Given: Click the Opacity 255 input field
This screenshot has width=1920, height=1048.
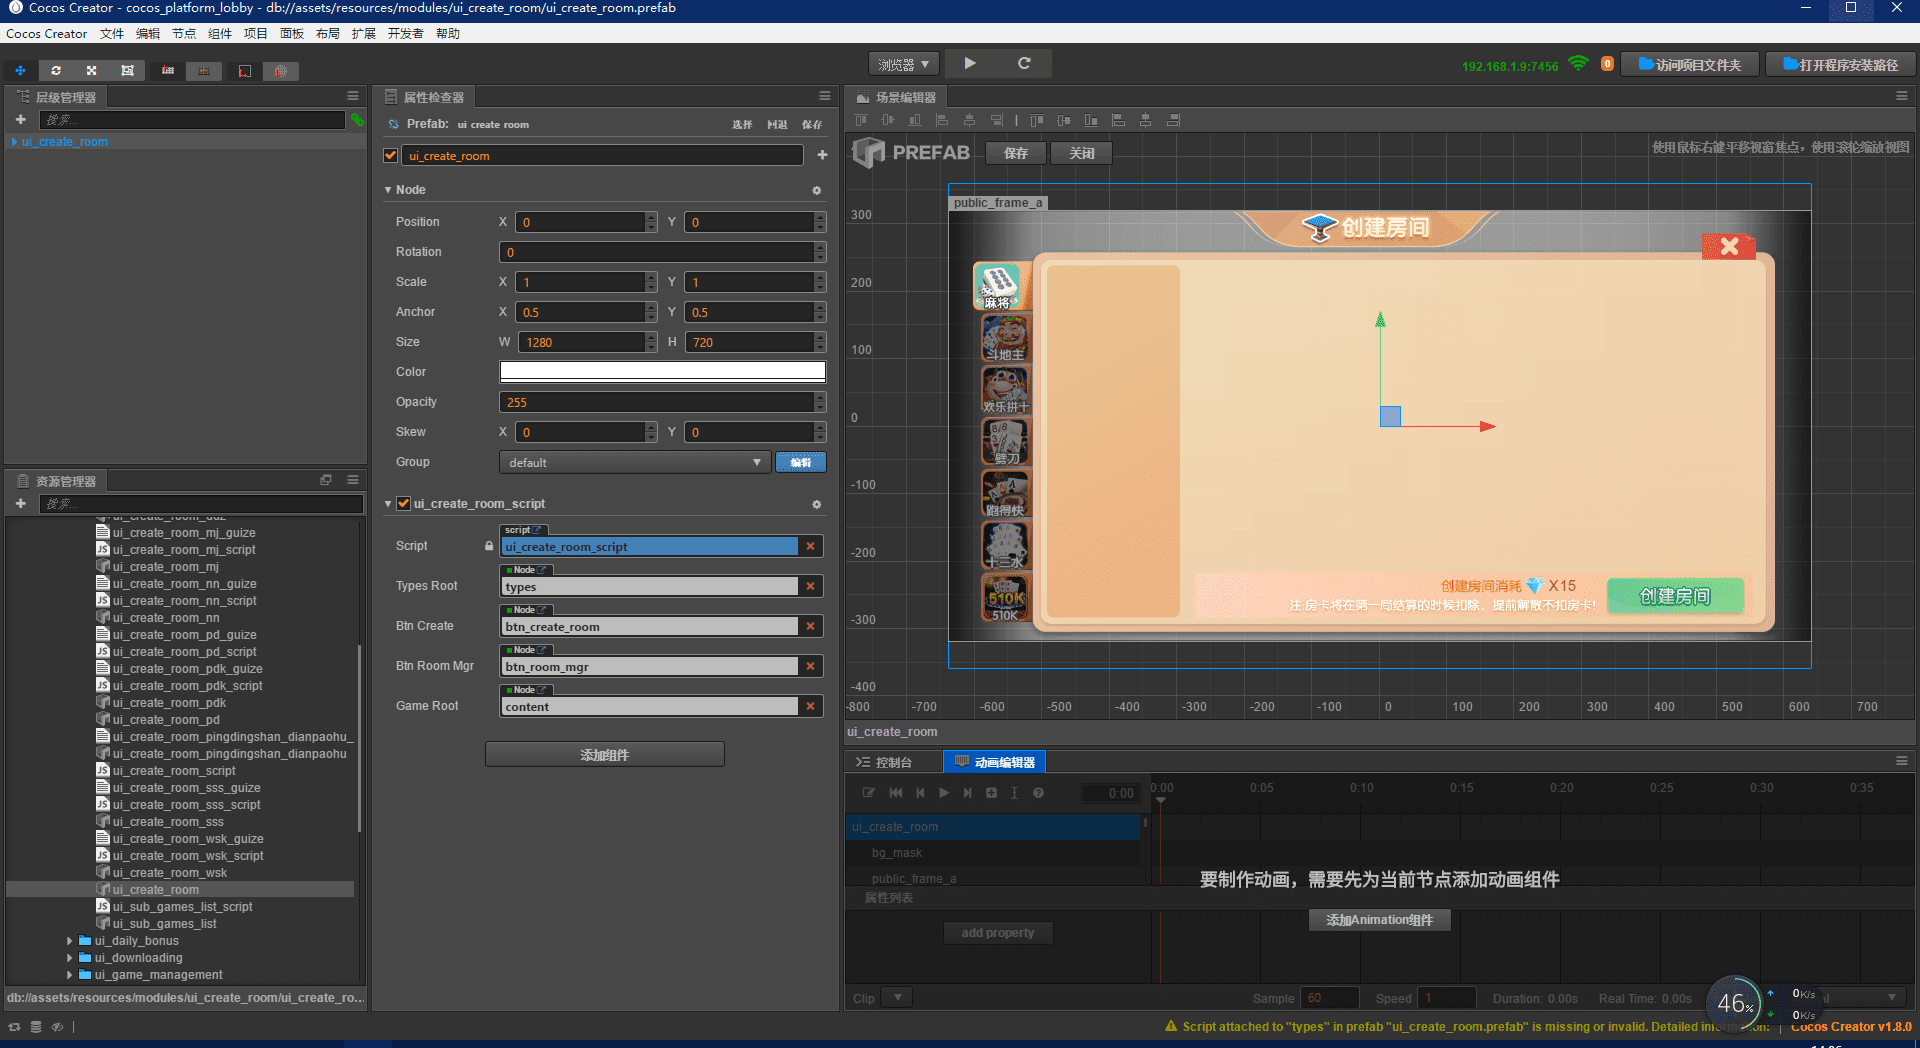Looking at the screenshot, I should 658,402.
